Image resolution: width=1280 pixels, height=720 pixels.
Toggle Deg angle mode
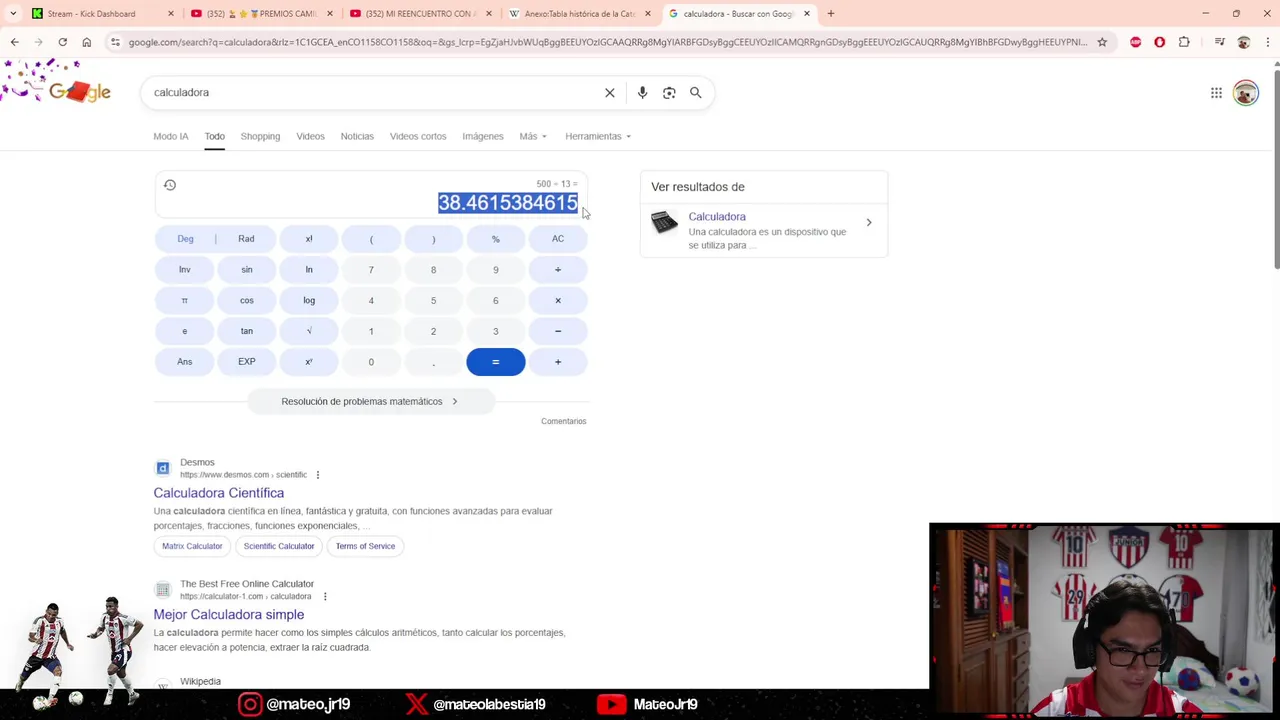click(x=185, y=239)
